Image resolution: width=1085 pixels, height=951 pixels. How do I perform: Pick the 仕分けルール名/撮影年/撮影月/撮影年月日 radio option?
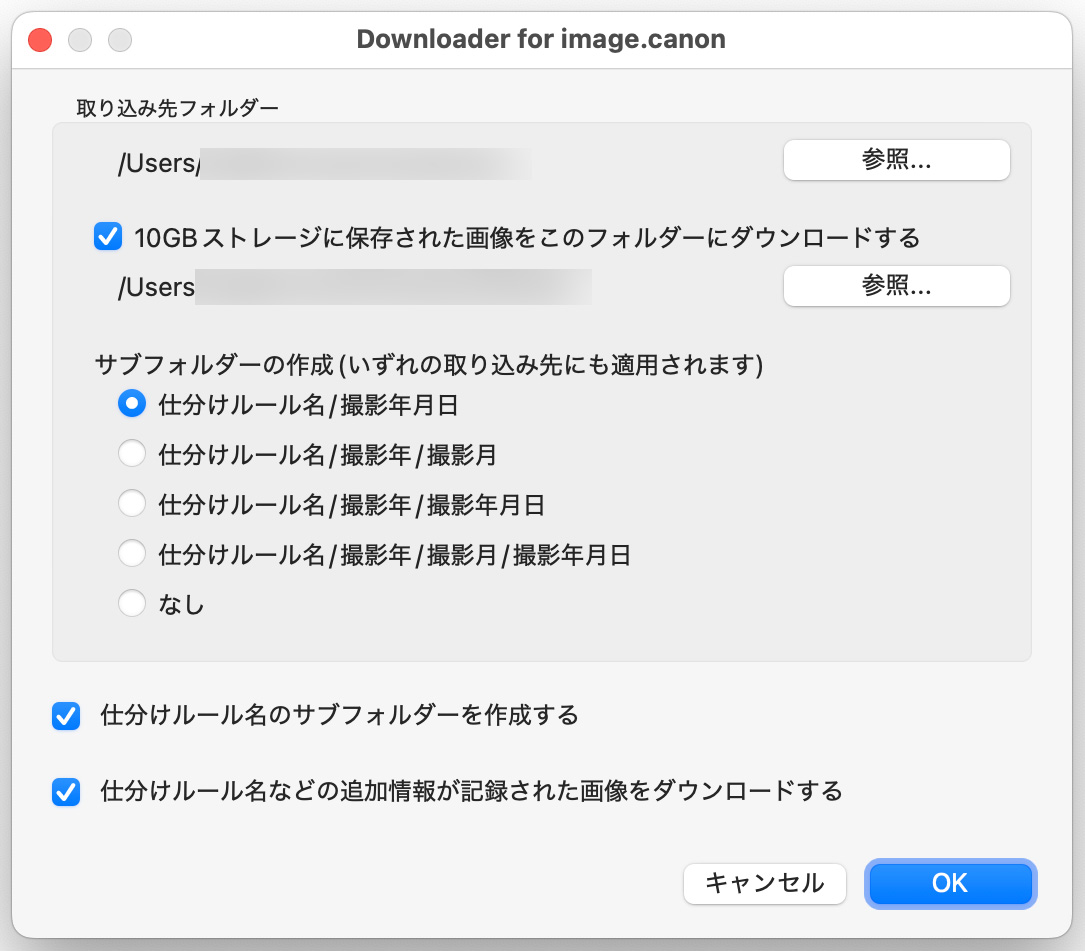[132, 554]
